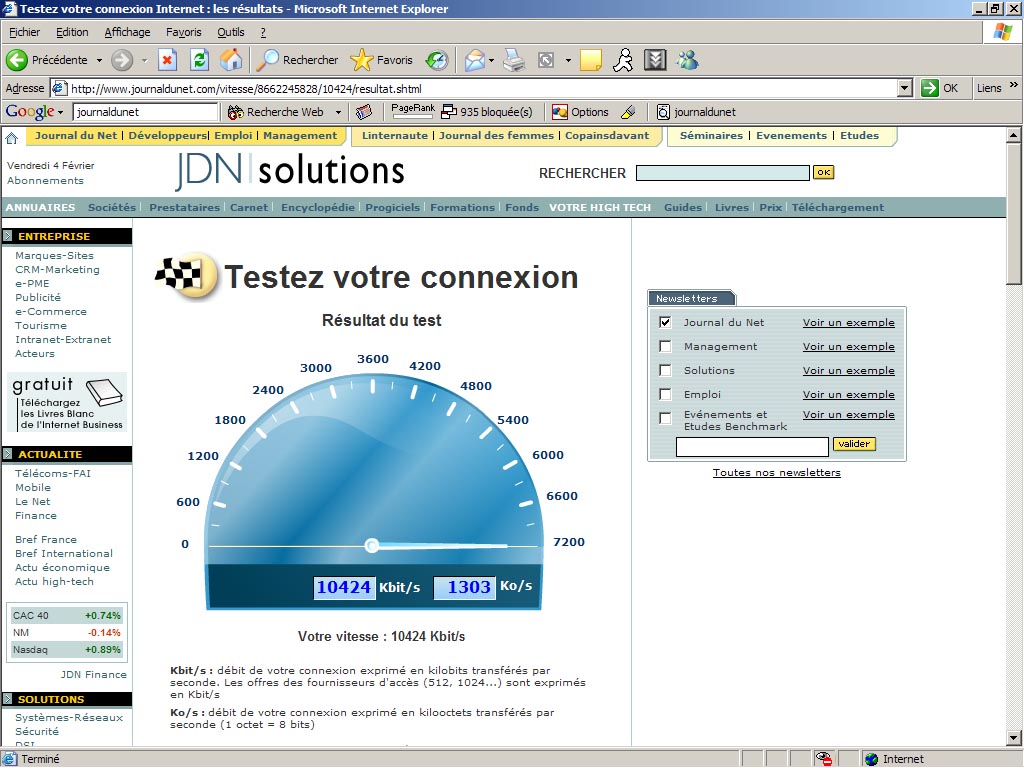Viewport: 1024px width, 768px height.
Task: Check the Management newsletter checkbox
Action: [665, 346]
